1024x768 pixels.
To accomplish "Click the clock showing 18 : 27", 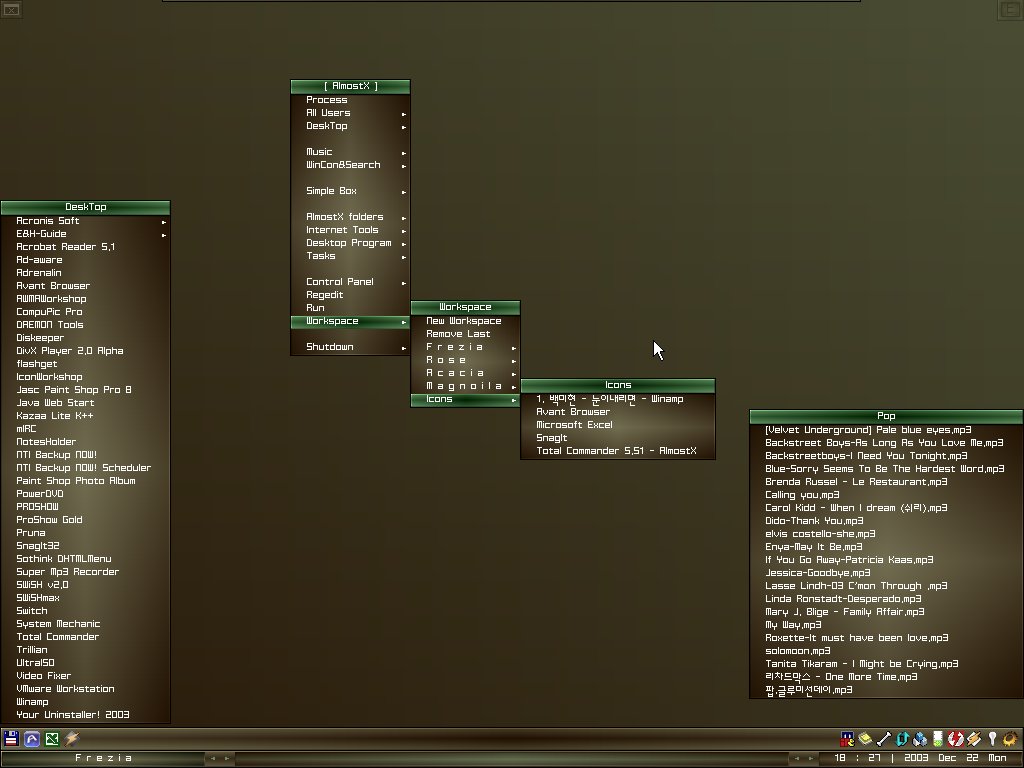I will 857,758.
